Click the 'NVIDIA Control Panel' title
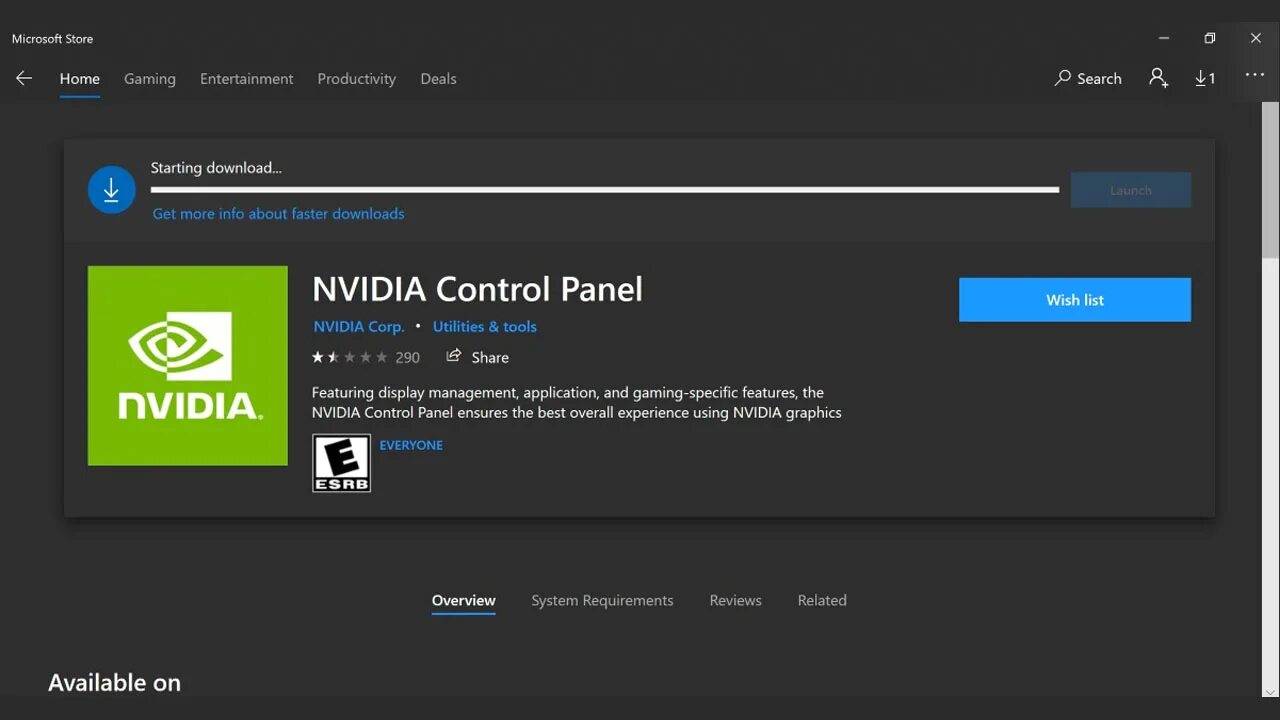 coord(478,289)
